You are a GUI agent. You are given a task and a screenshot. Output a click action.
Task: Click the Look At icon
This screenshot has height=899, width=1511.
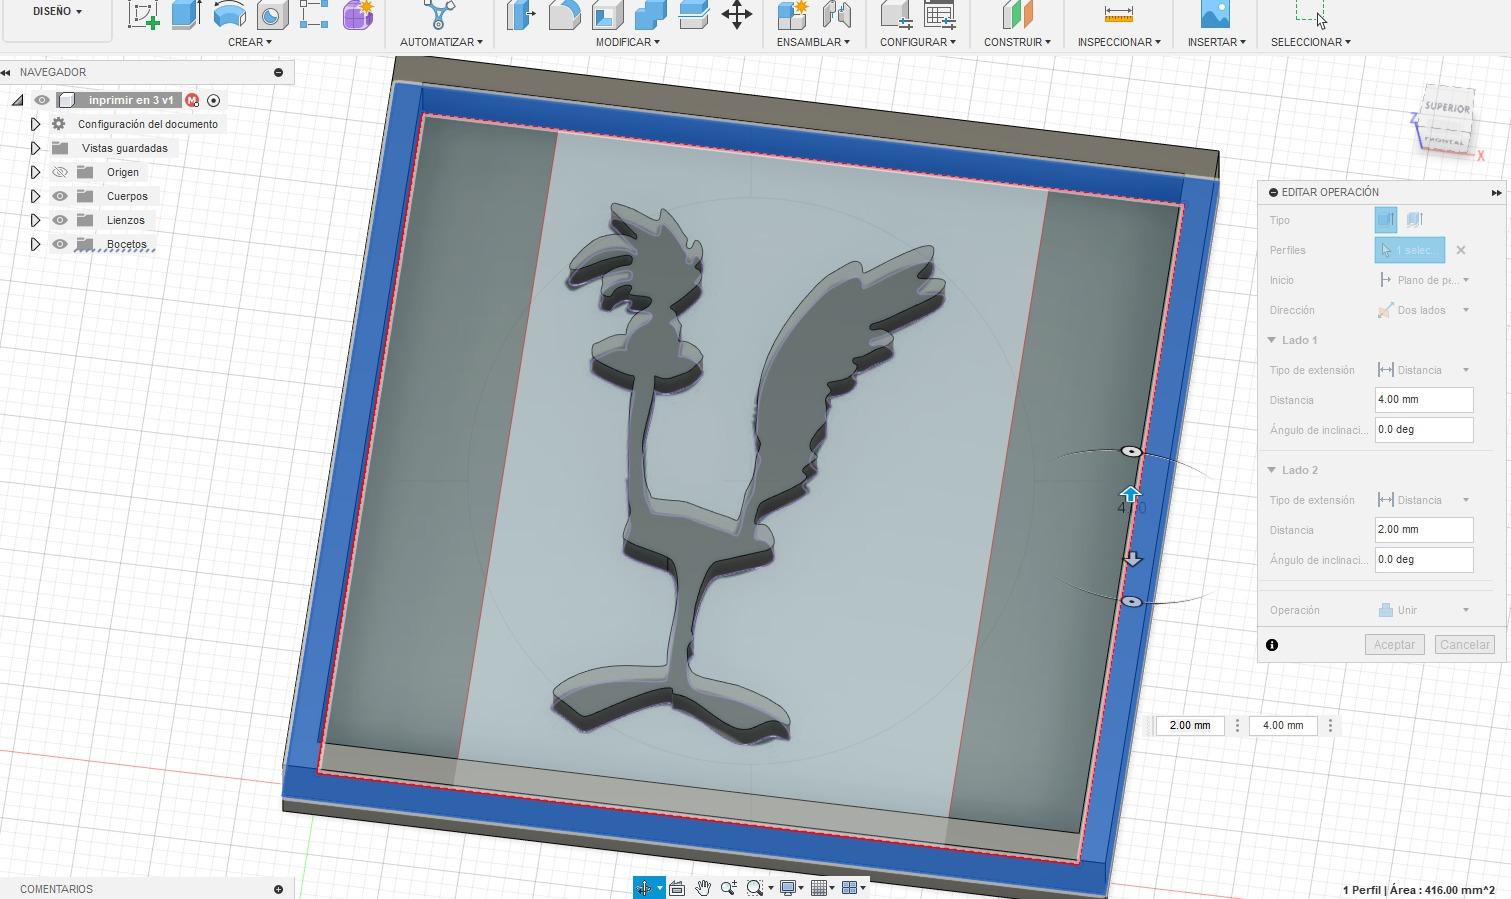click(677, 888)
